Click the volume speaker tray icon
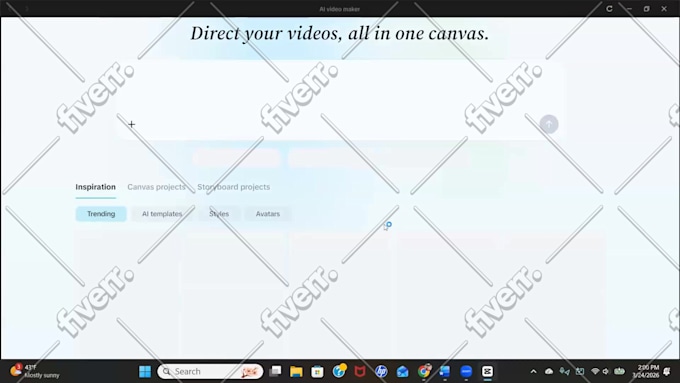 point(606,372)
